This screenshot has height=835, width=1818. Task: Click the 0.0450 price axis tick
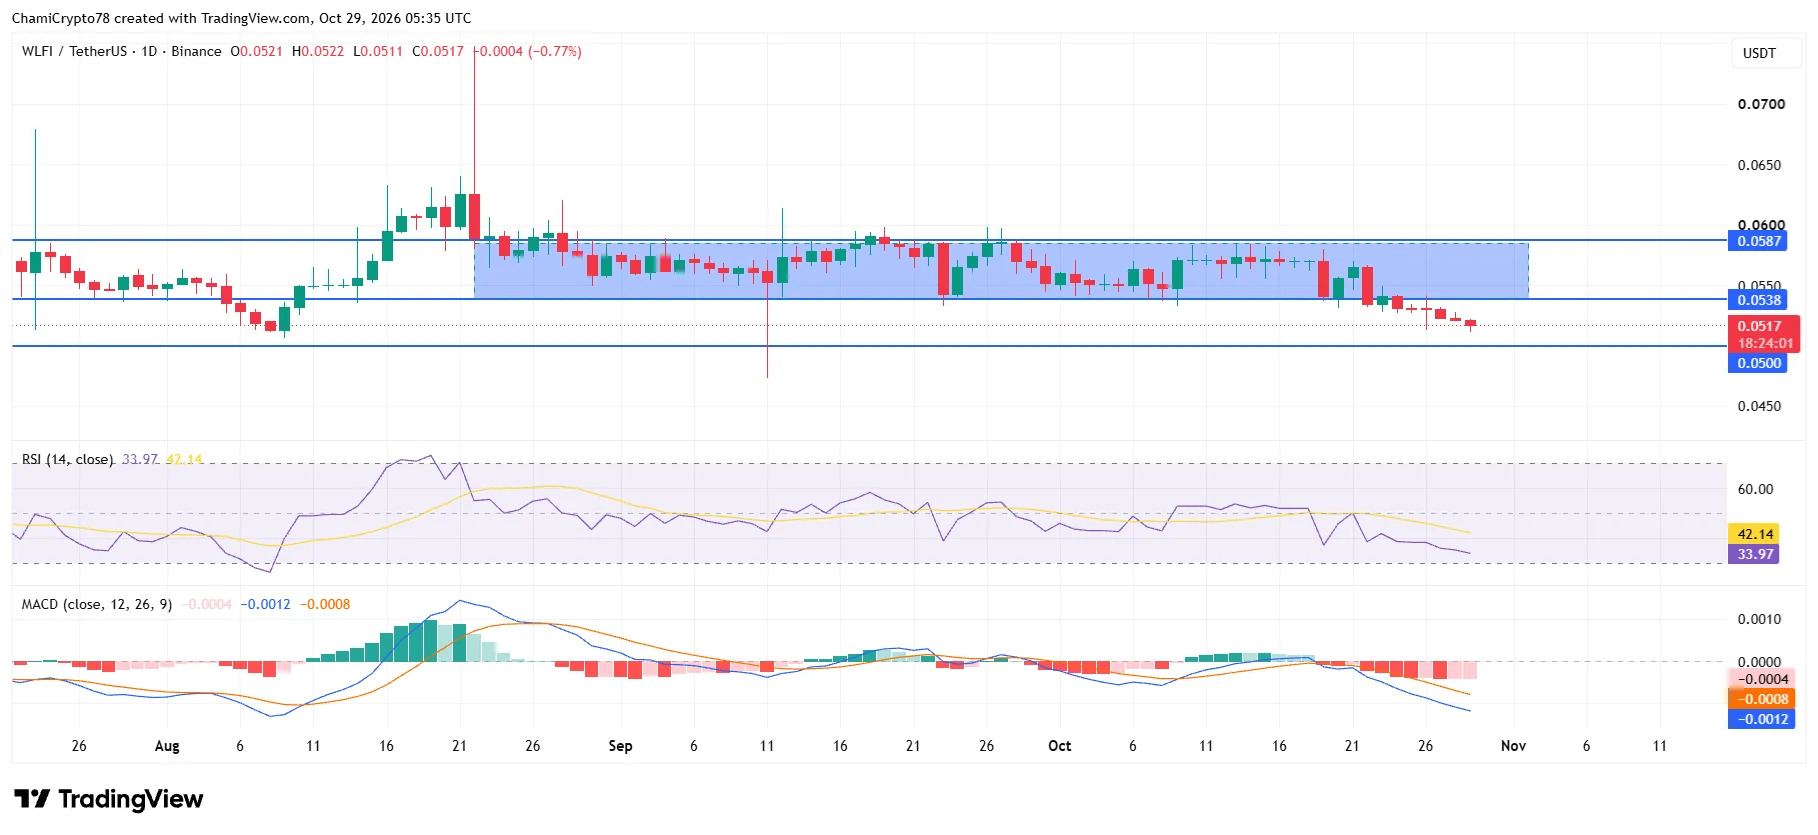(x=1760, y=406)
